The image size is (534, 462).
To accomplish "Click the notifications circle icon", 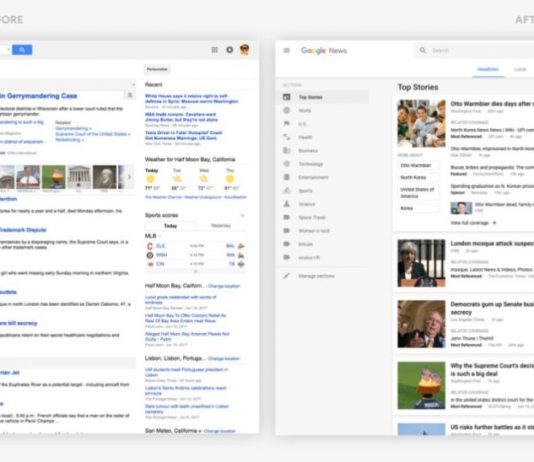I will click(x=230, y=50).
